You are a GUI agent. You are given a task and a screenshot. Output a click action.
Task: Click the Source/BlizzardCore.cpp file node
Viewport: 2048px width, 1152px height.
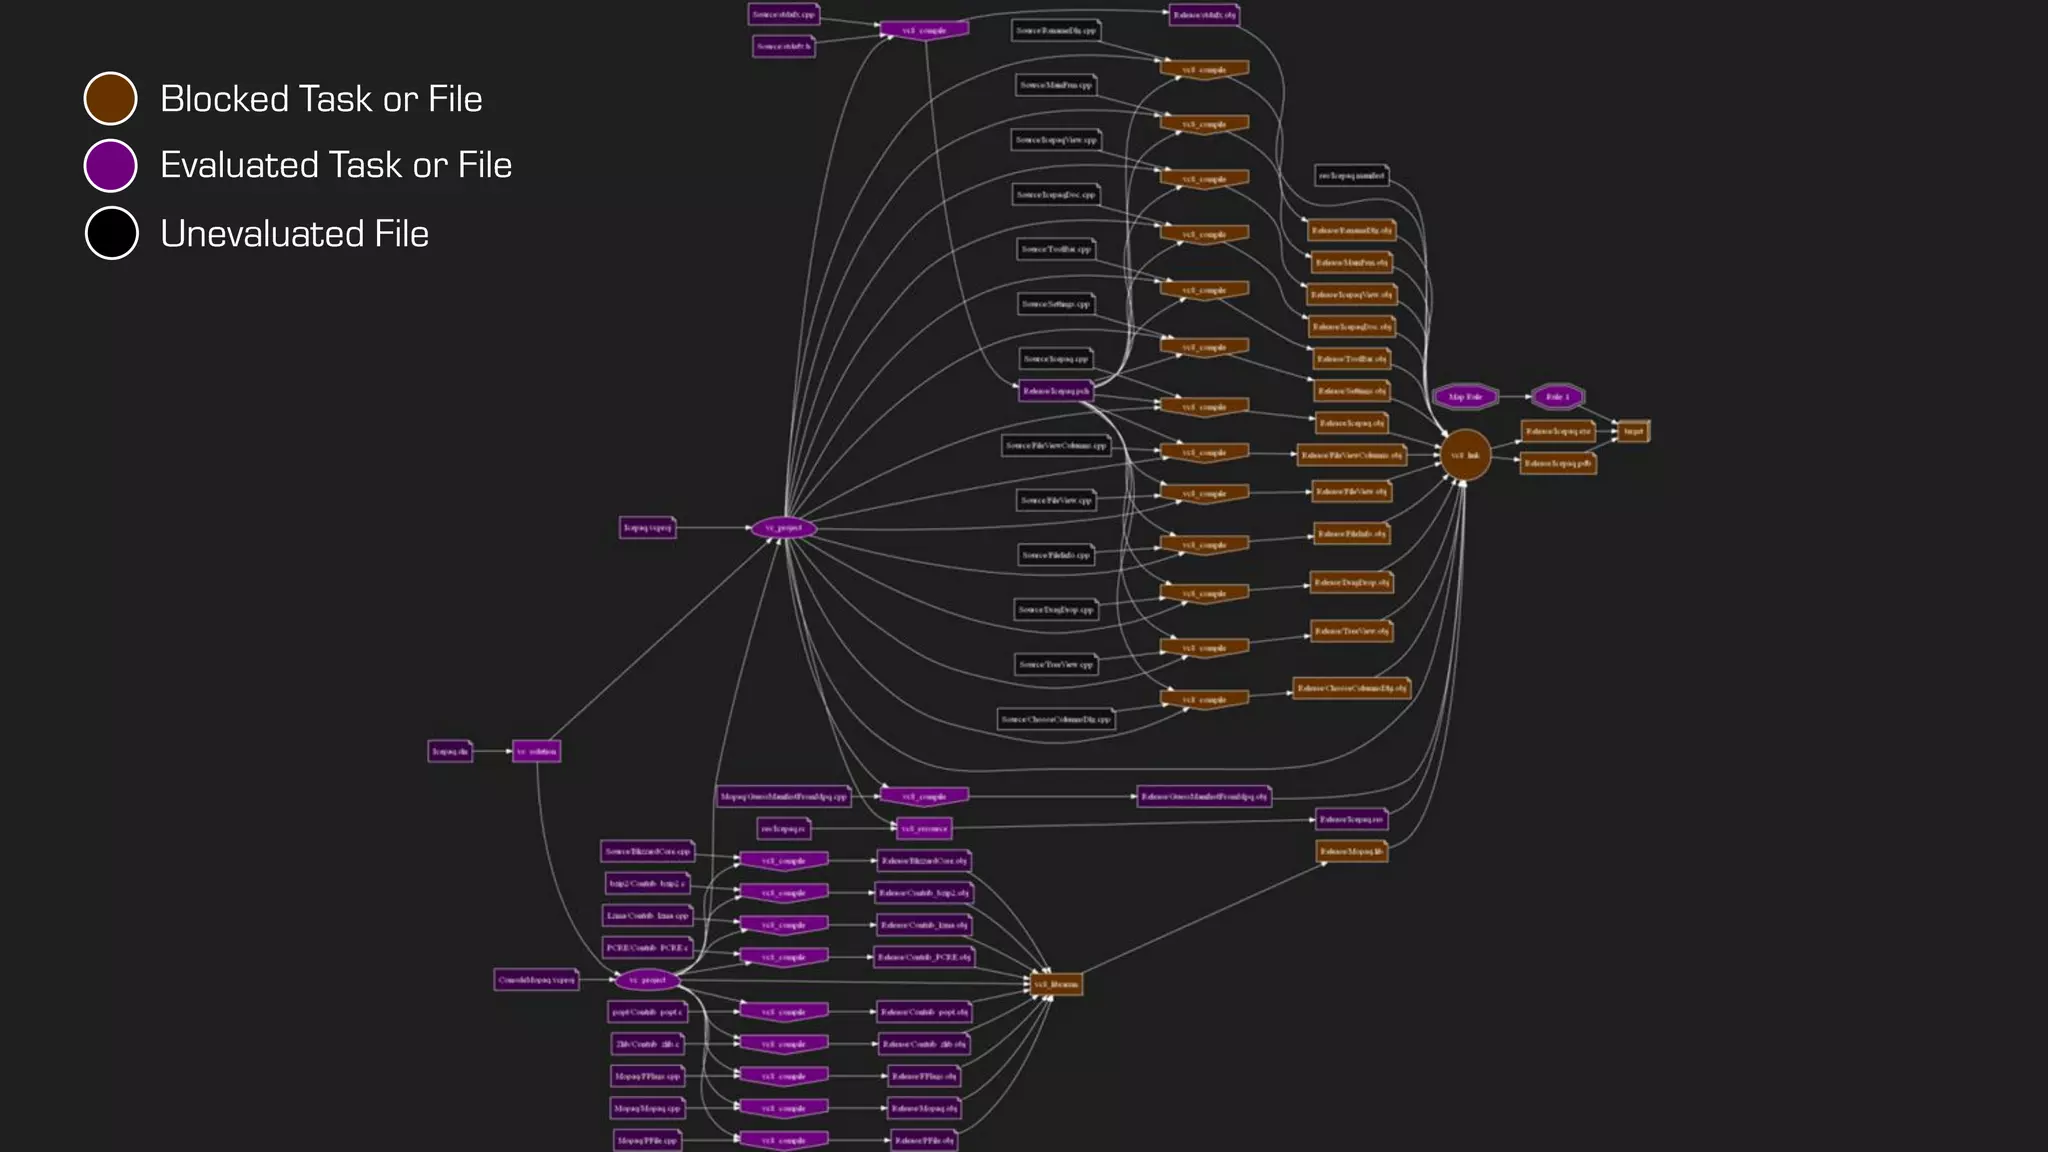pyautogui.click(x=647, y=851)
